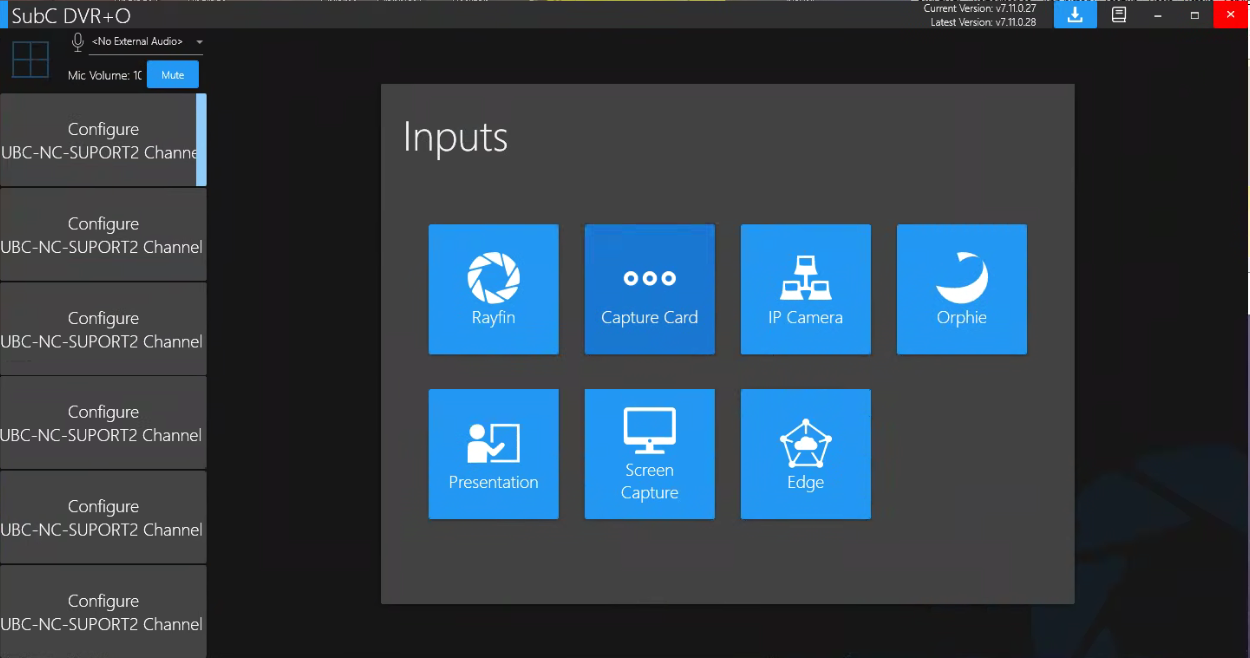Add an IP Camera input

[805, 289]
